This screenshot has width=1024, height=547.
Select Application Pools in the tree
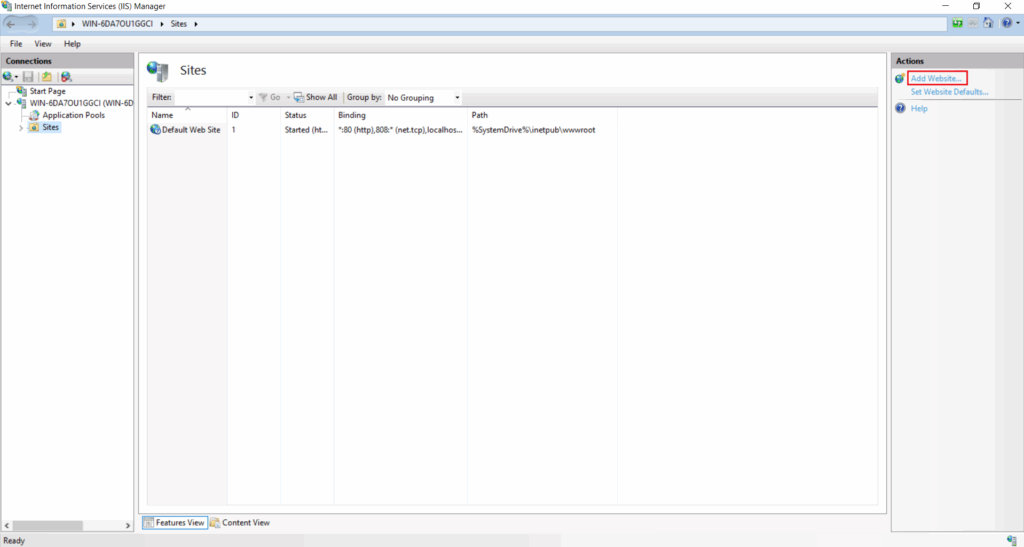tap(73, 115)
